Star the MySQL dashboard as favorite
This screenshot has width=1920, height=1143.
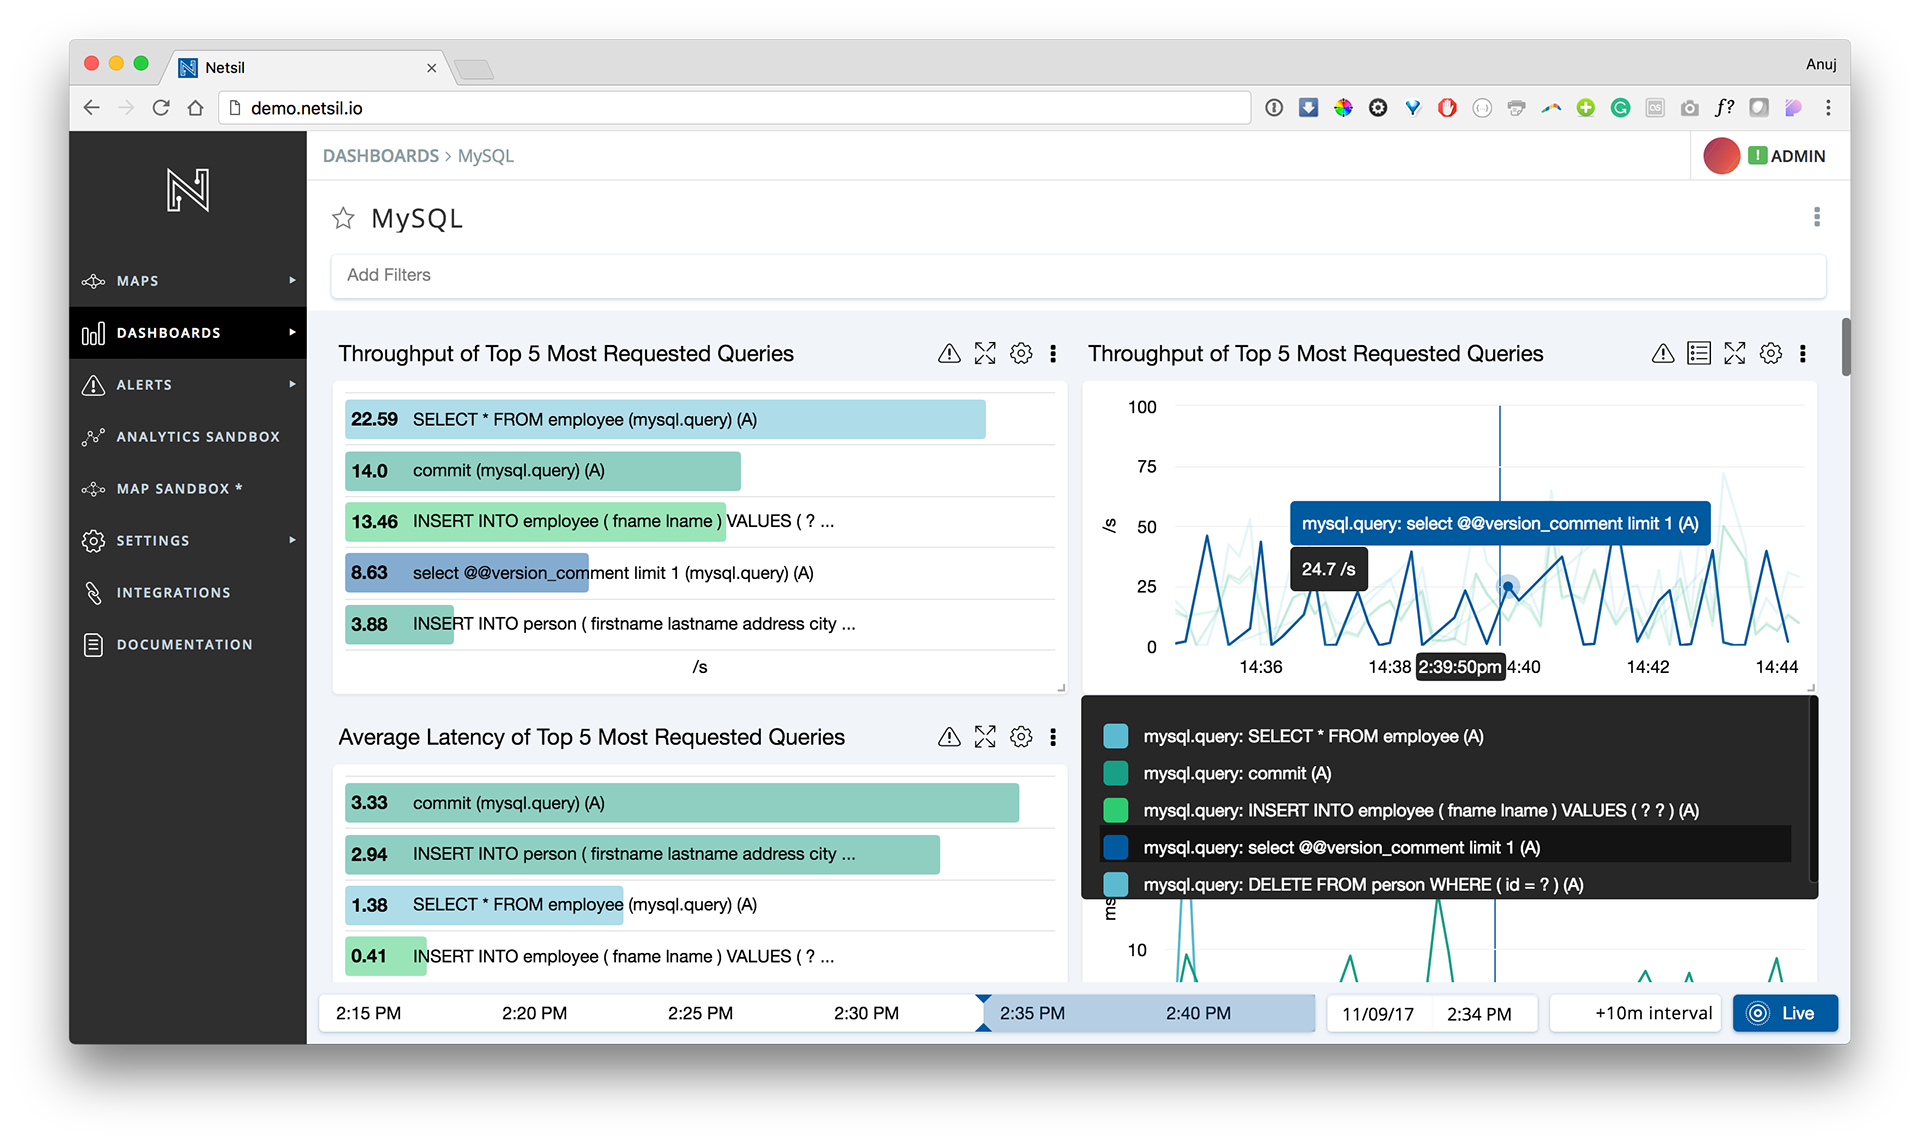343,218
